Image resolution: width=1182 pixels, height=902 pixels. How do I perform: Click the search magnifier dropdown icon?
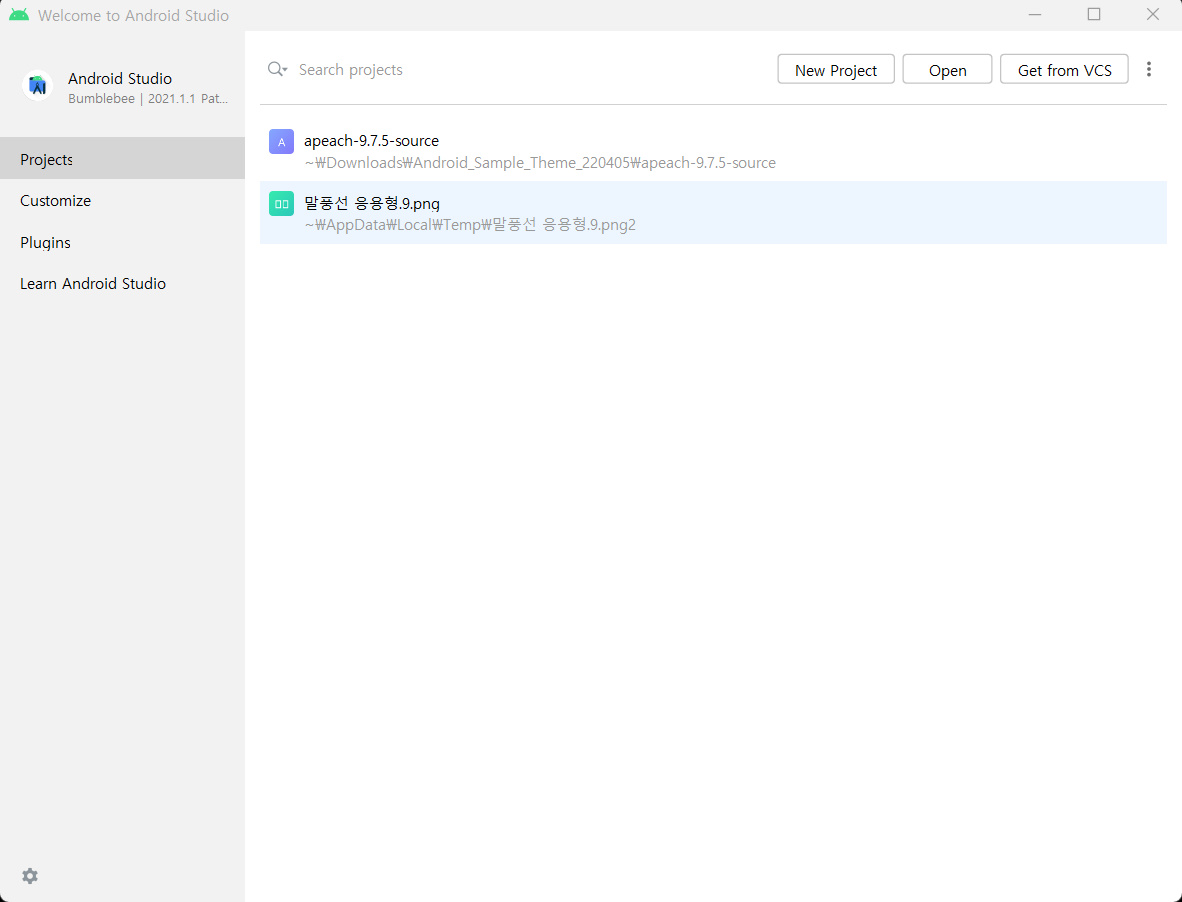pos(277,69)
